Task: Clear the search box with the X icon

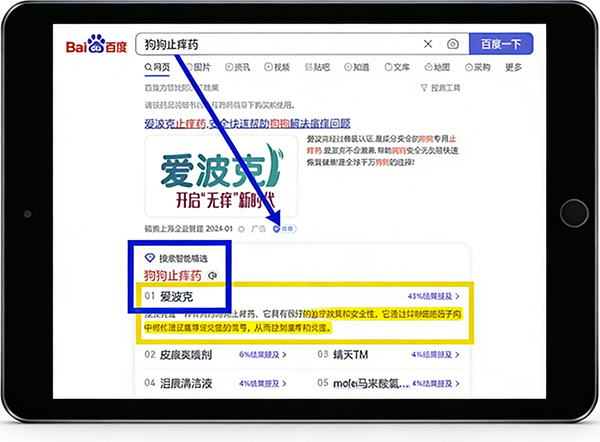Action: point(428,44)
